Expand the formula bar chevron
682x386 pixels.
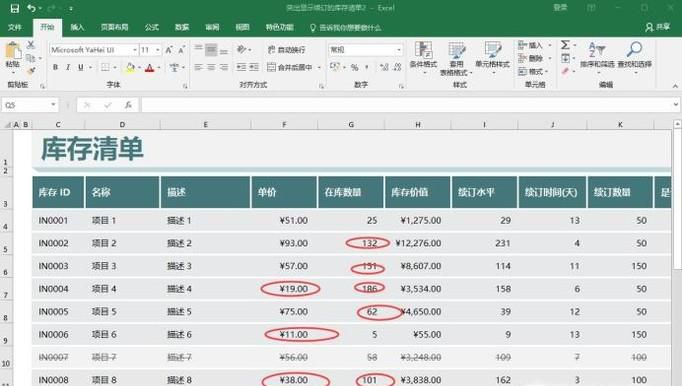pyautogui.click(x=675, y=104)
